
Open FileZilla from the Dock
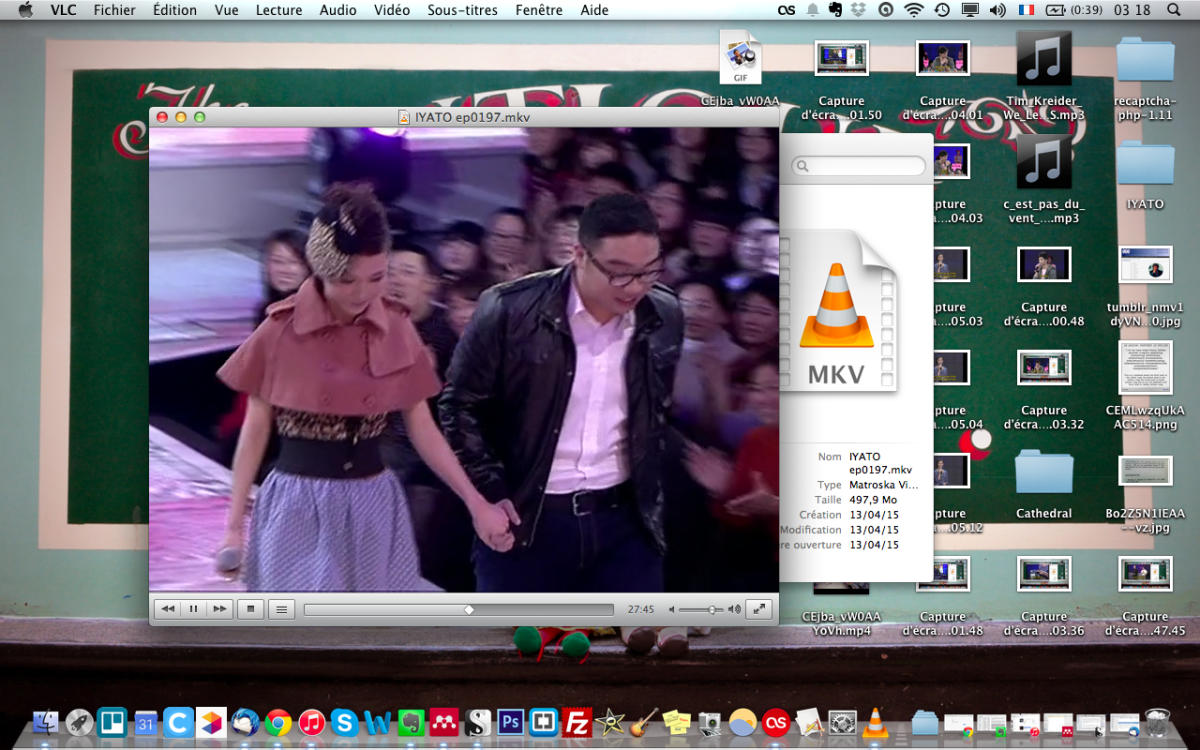(576, 721)
